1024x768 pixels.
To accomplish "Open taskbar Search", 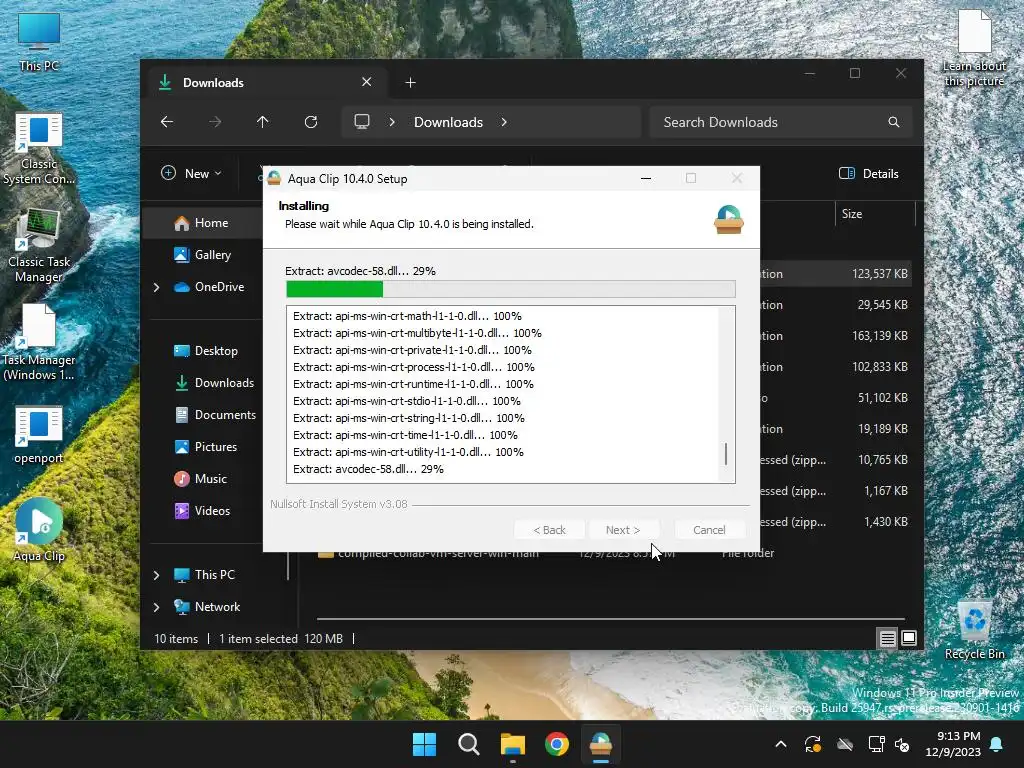I will (x=468, y=744).
